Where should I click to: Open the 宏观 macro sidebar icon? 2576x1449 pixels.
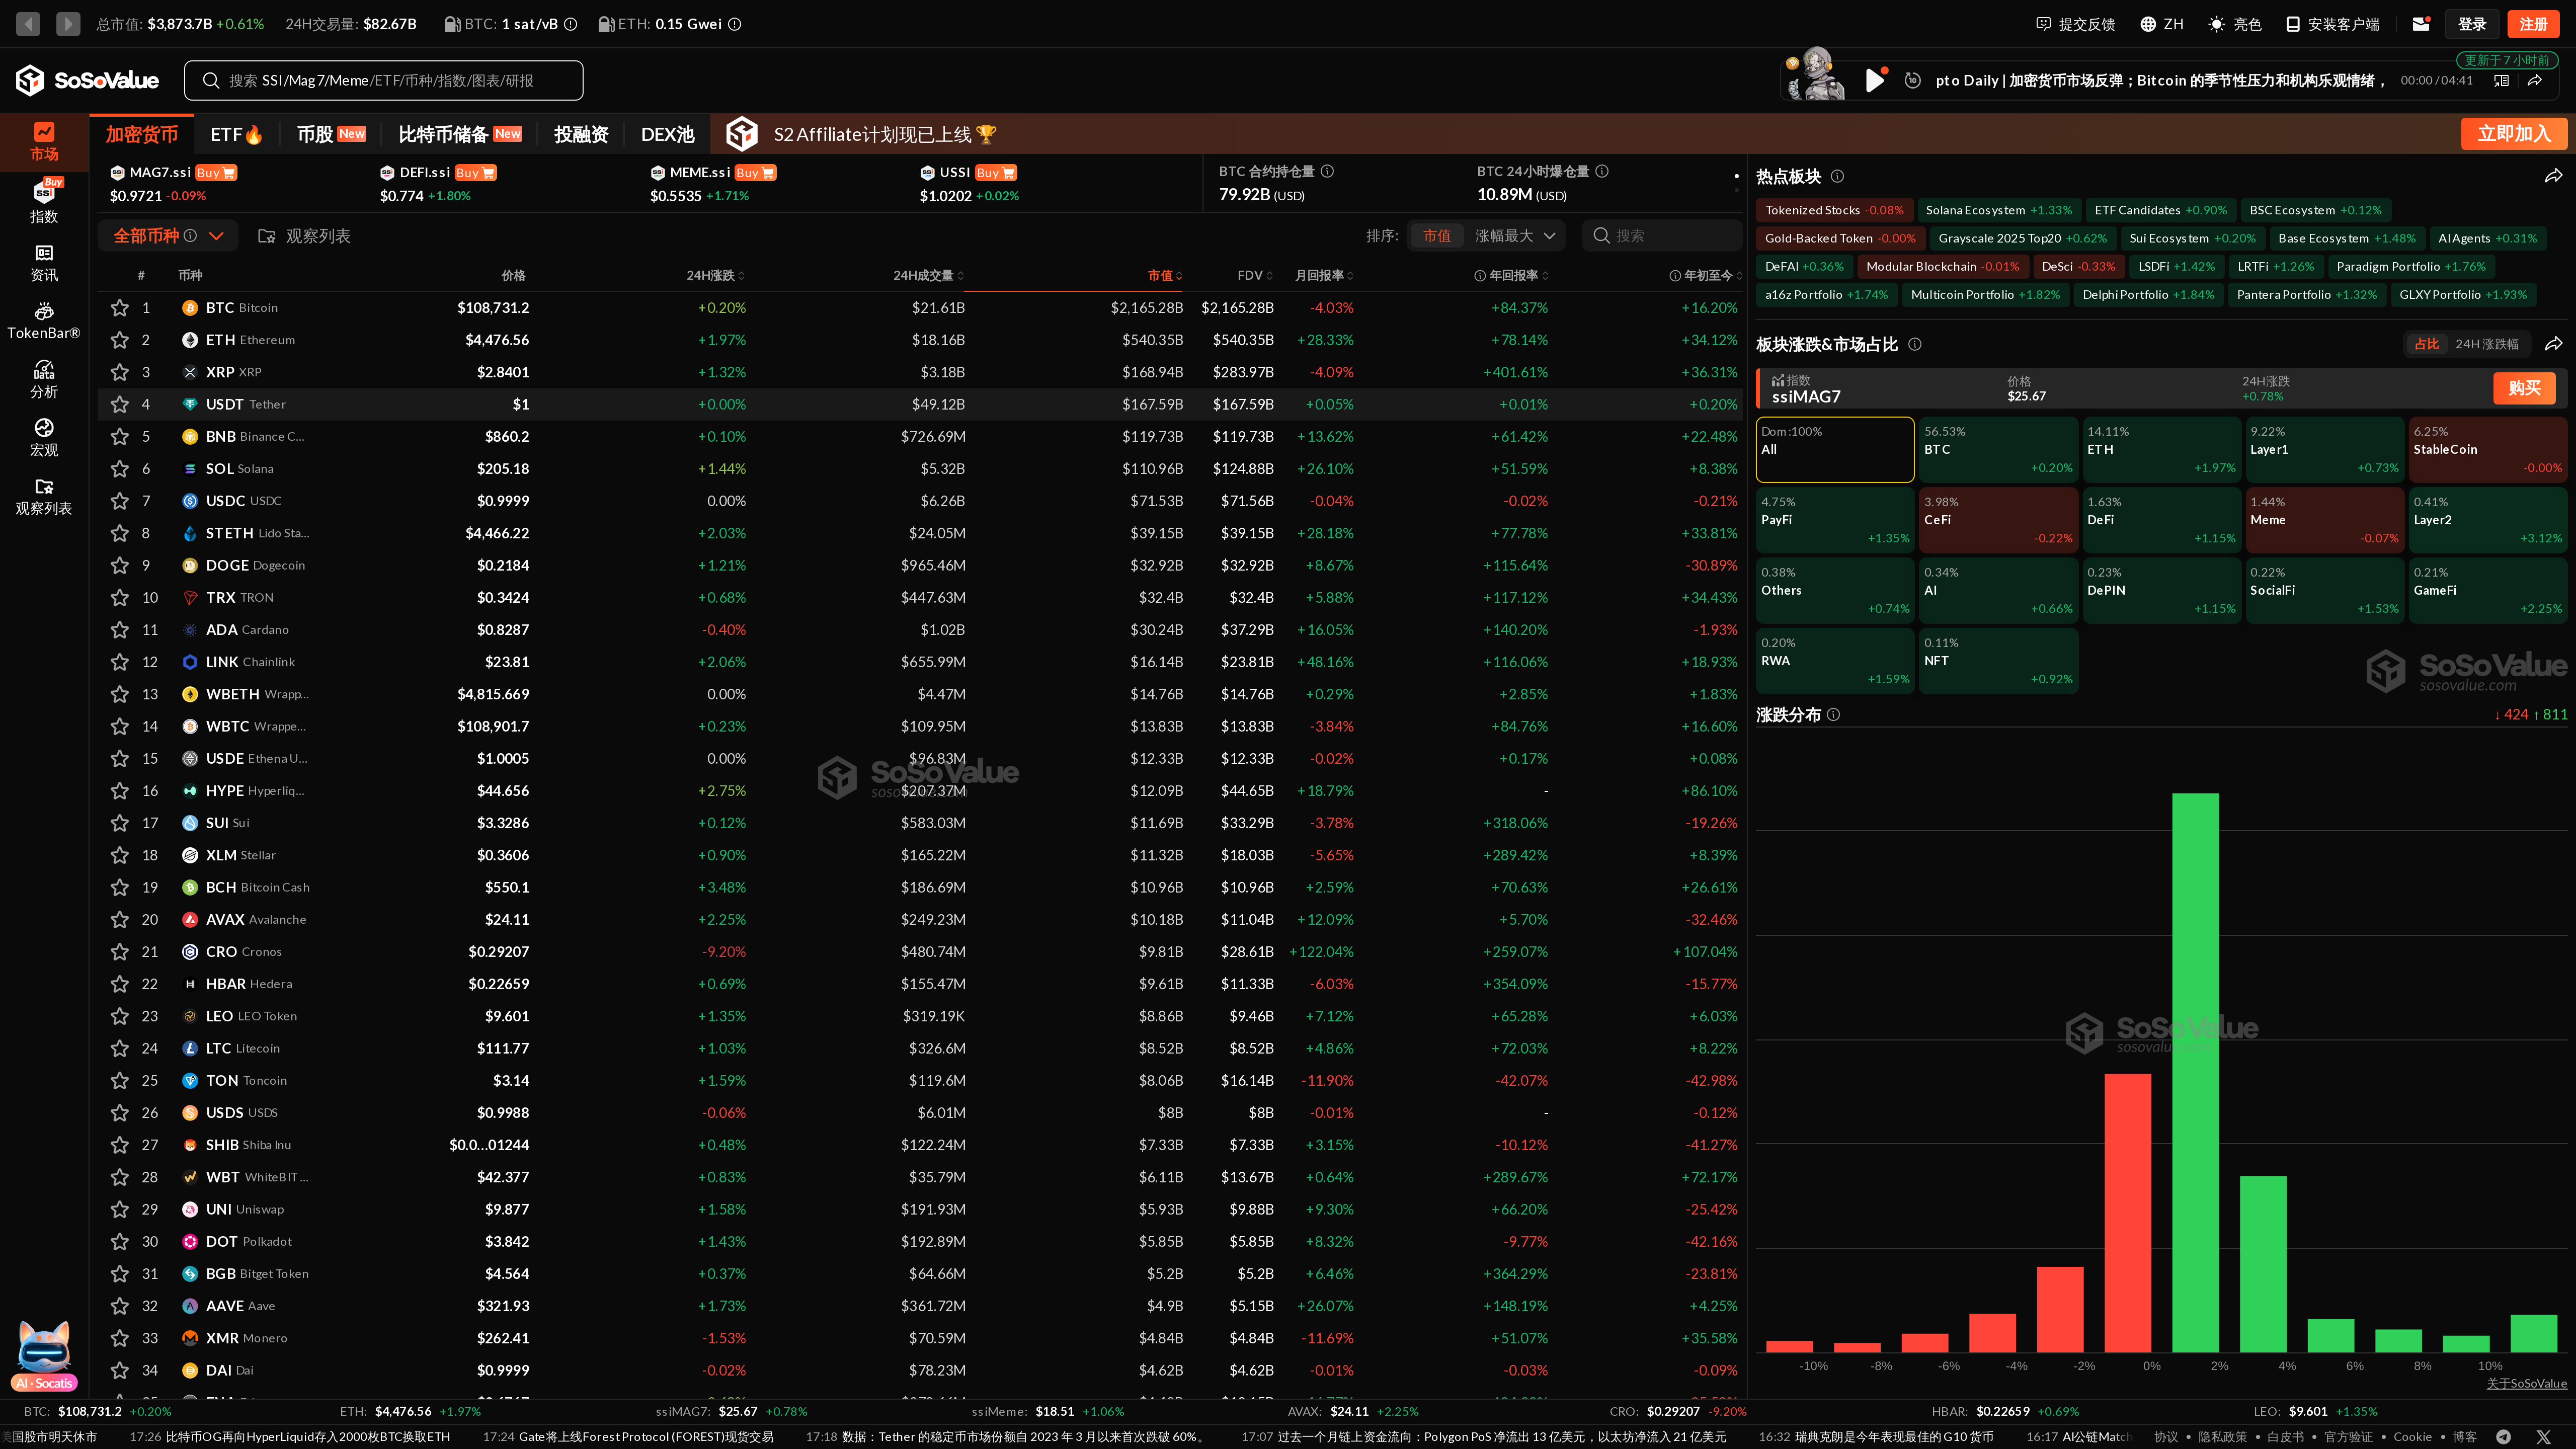click(x=44, y=438)
